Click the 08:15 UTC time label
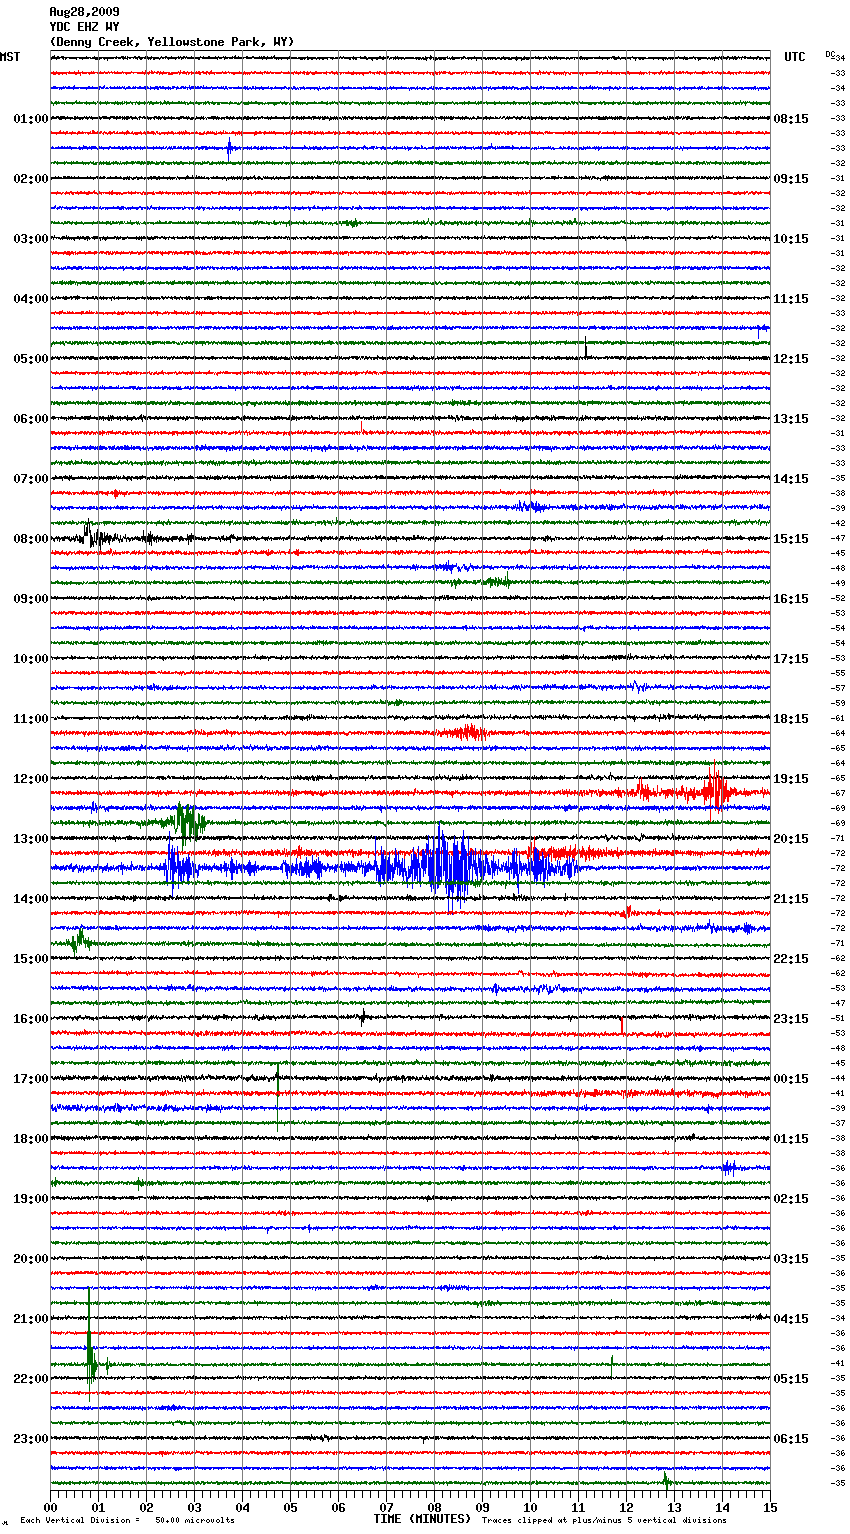The width and height of the screenshot is (850, 1534). (x=791, y=119)
